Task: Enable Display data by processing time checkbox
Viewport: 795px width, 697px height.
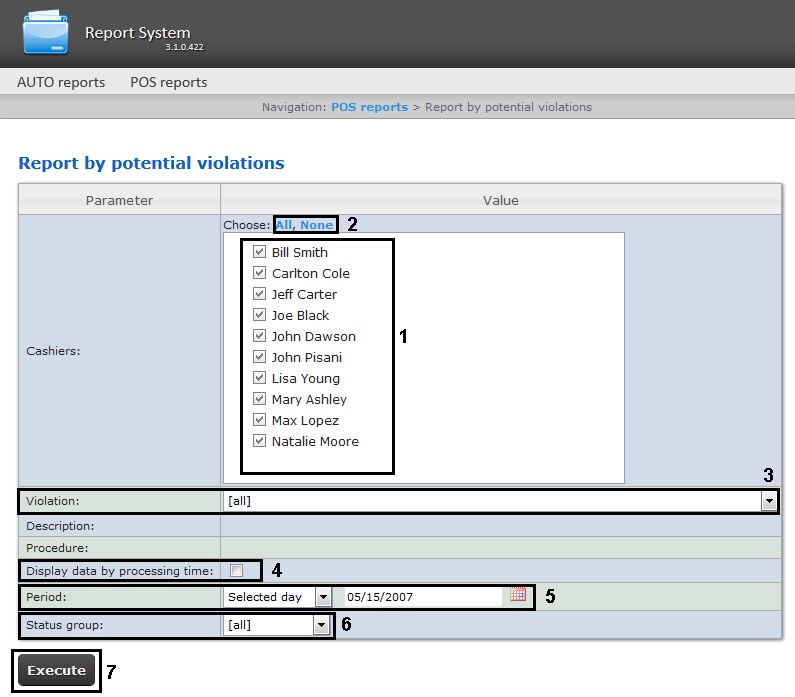Action: pos(236,570)
